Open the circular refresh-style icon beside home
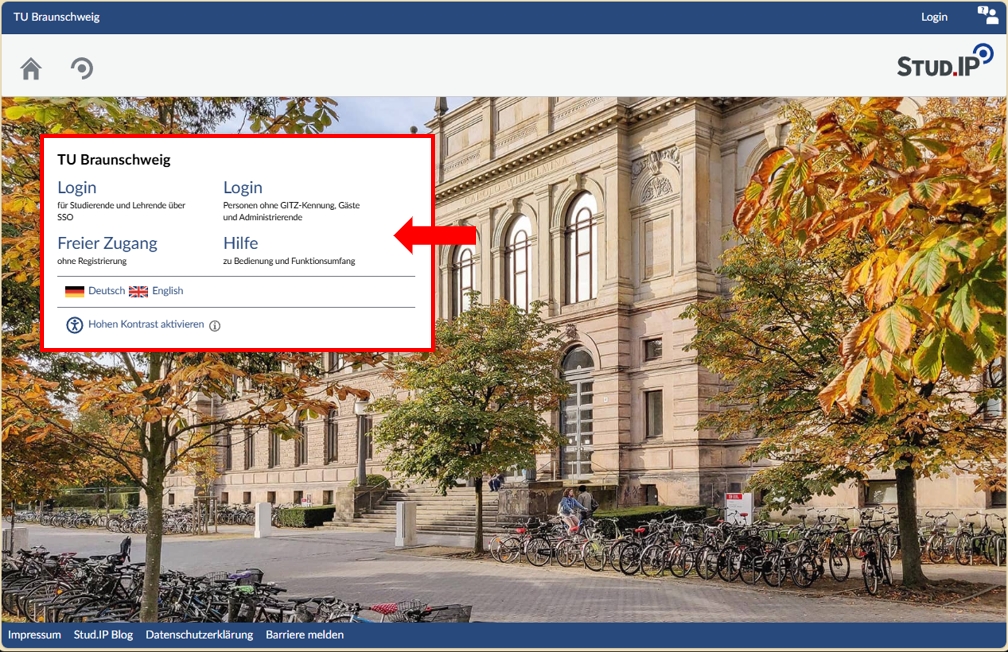 tap(82, 68)
